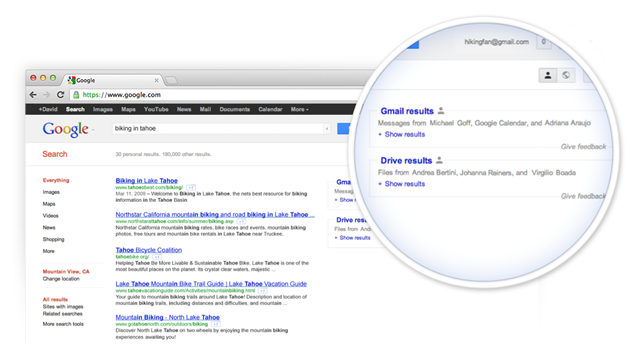Open Gmail results heading in magnified view
This screenshot has height=364, width=635.
click(407, 111)
